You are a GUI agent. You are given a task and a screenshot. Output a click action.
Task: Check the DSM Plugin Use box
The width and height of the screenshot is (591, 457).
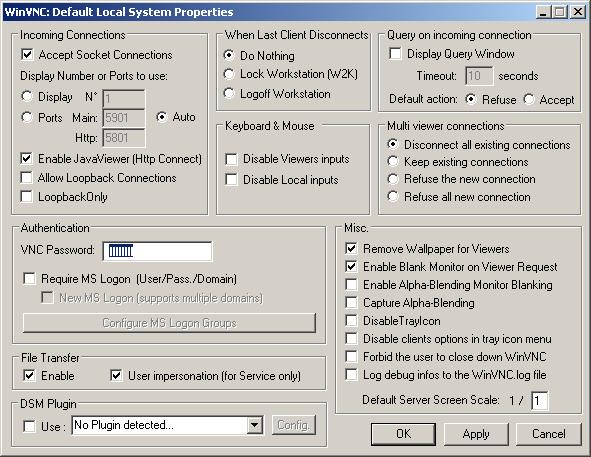click(29, 426)
